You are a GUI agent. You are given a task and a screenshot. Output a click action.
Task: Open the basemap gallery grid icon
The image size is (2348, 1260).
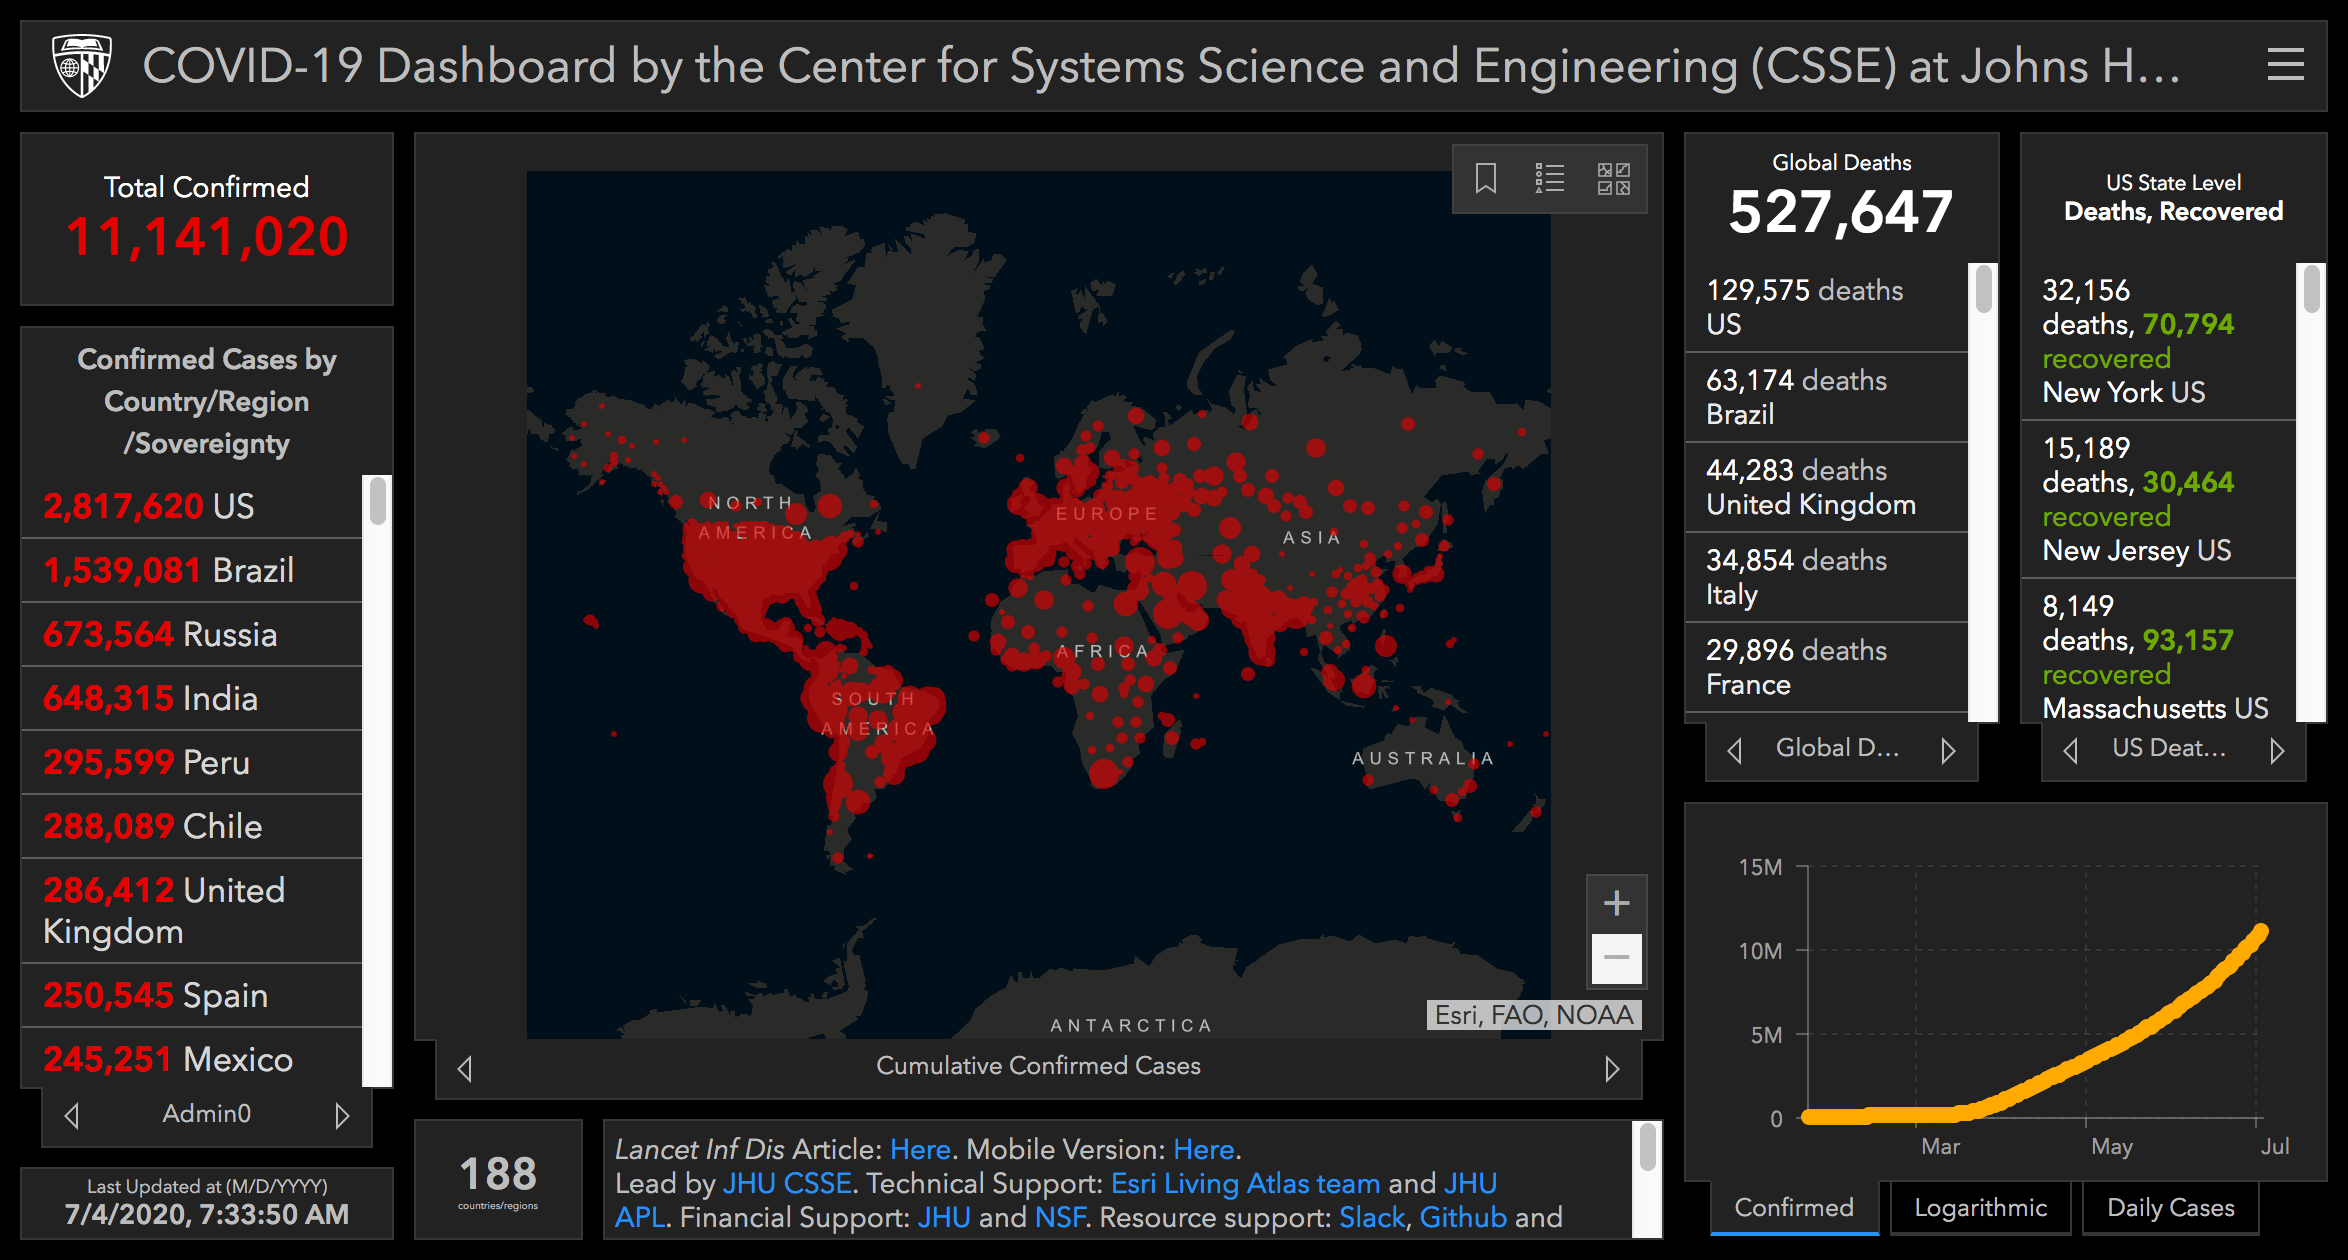coord(1613,179)
